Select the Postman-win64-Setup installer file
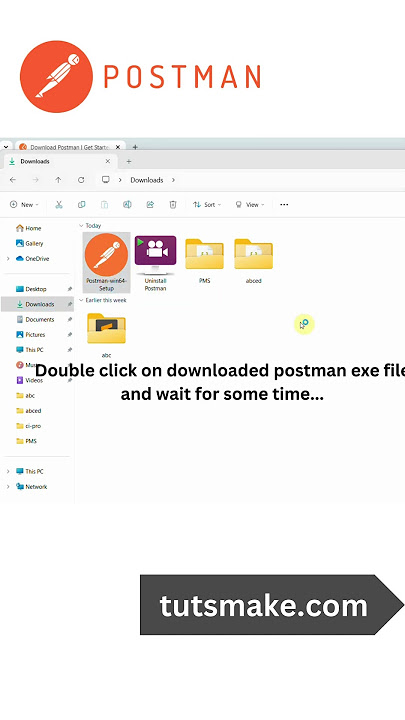 [x=106, y=262]
